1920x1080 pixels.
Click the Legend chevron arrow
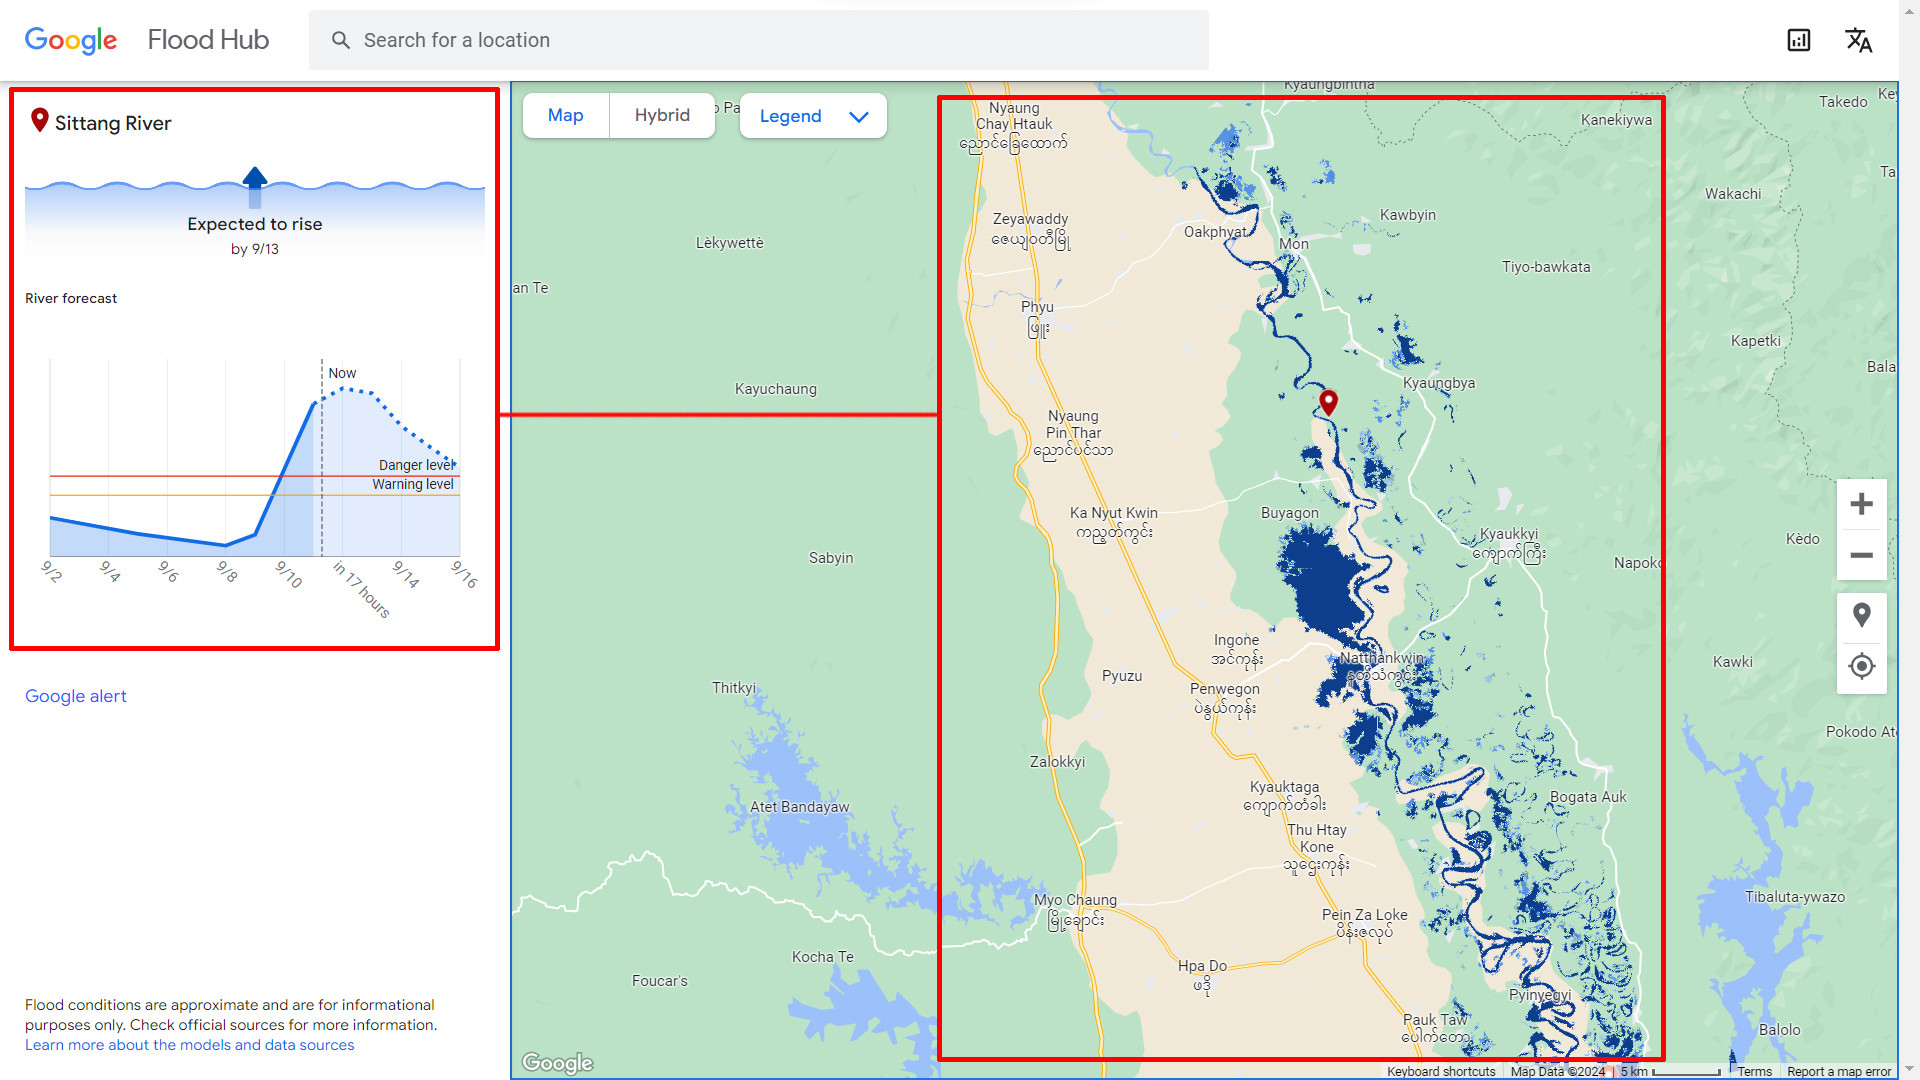[859, 117]
